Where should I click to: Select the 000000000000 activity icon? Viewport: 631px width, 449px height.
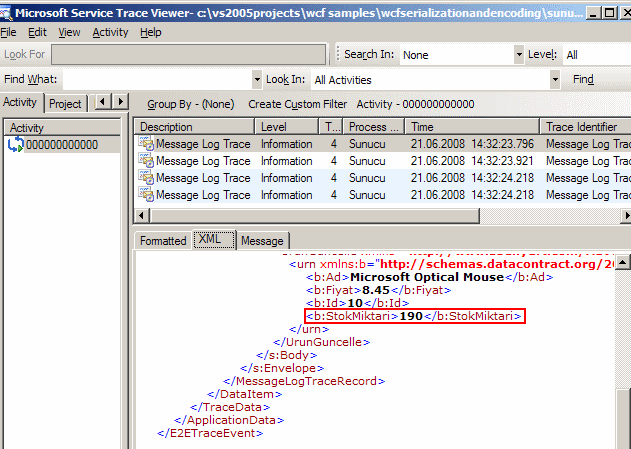(x=14, y=145)
